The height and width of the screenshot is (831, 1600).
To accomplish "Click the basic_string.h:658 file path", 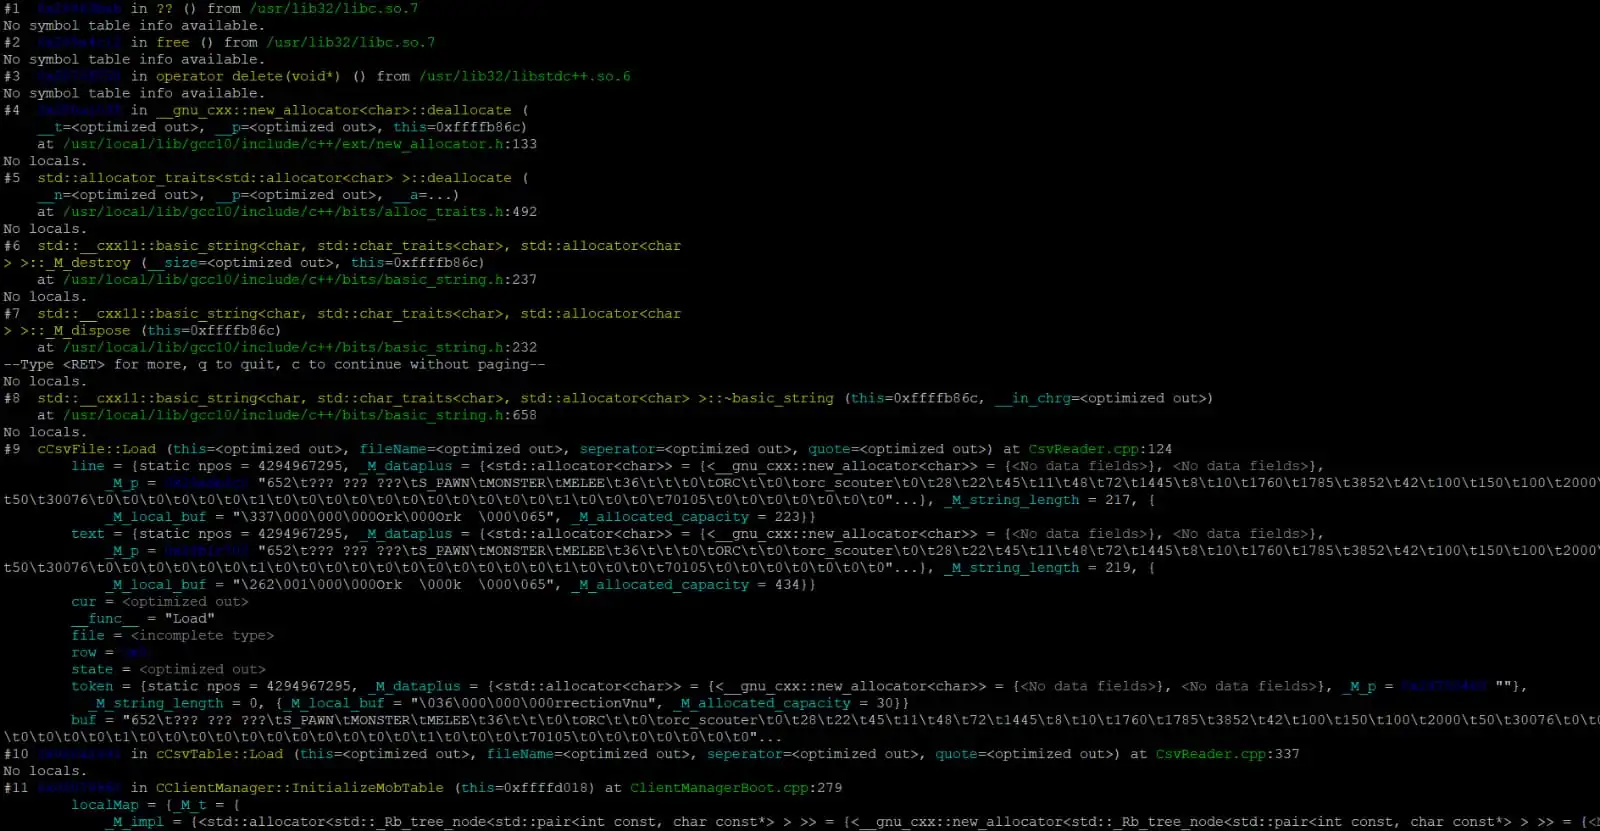I will coord(300,415).
